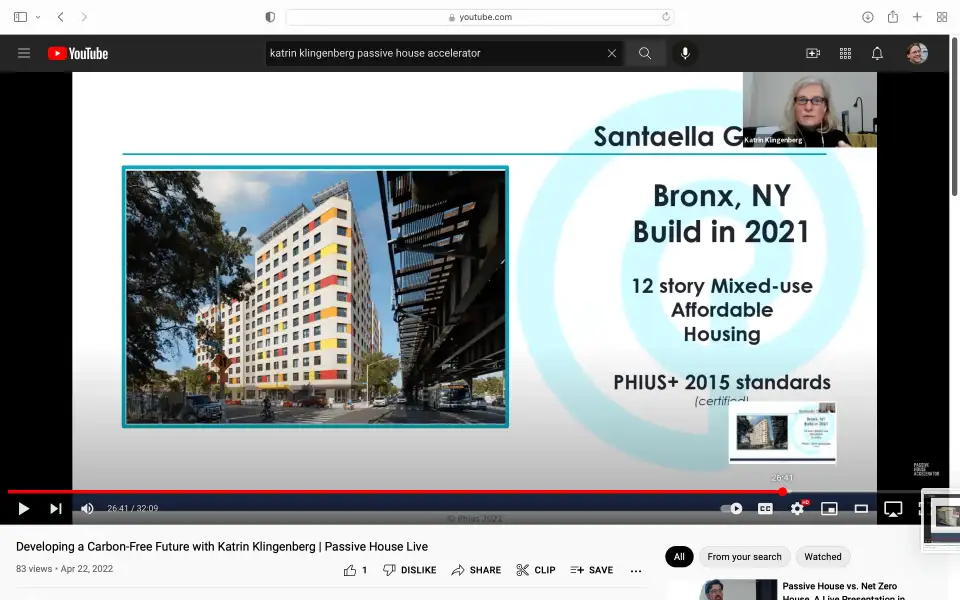Open the Create video menu
960x600 pixels.
(x=813, y=53)
